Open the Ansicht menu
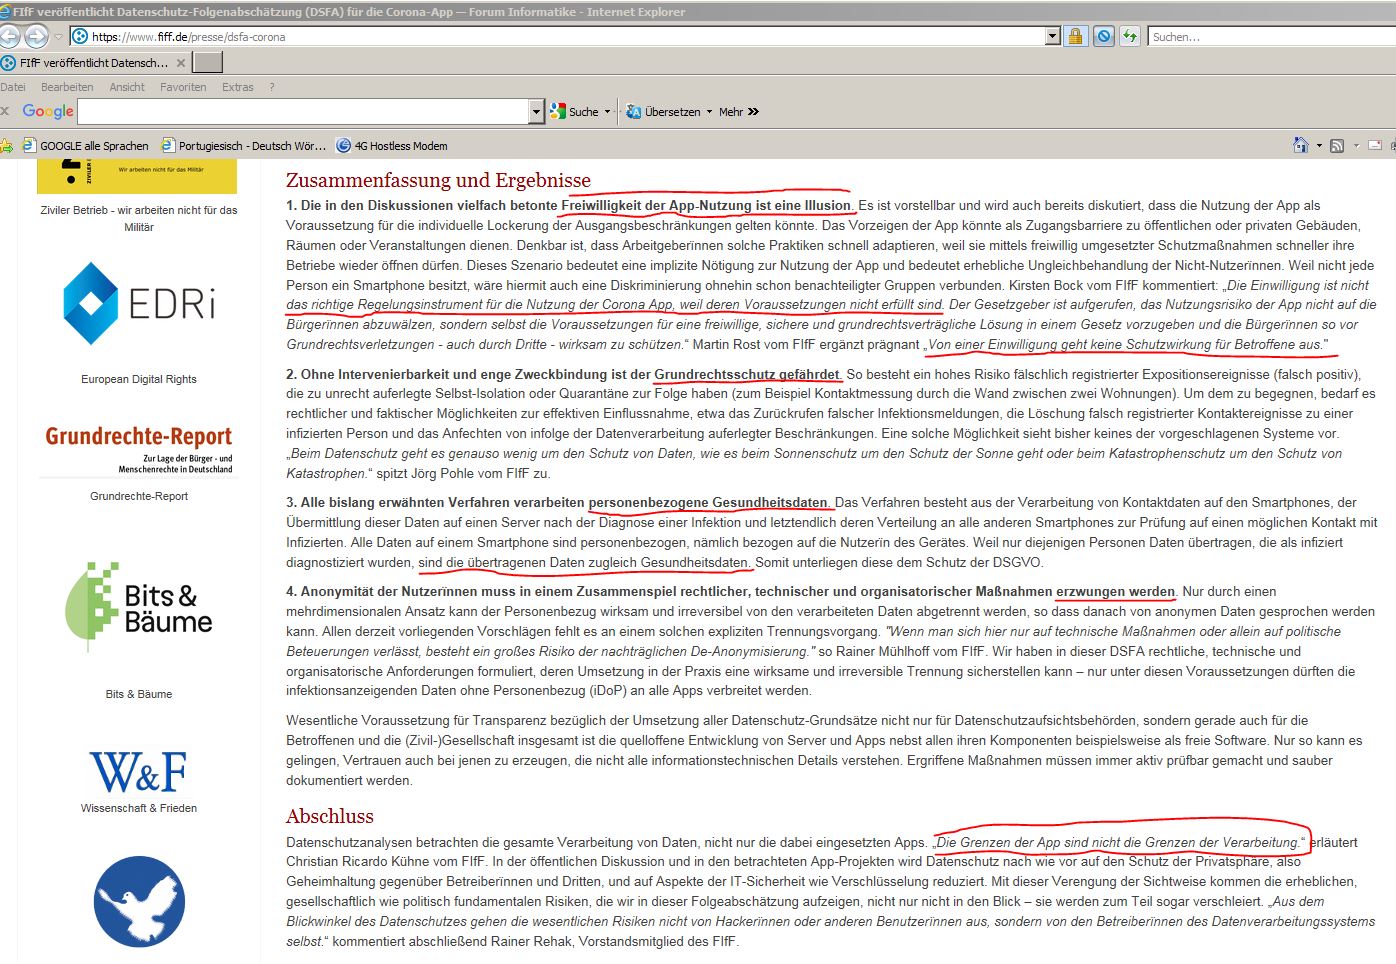The image size is (1396, 964). pyautogui.click(x=127, y=87)
